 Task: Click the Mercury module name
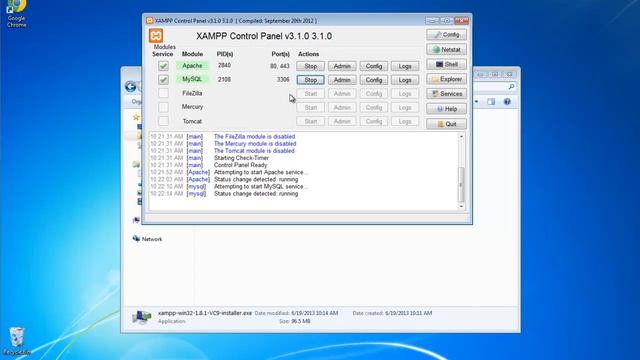(192, 107)
